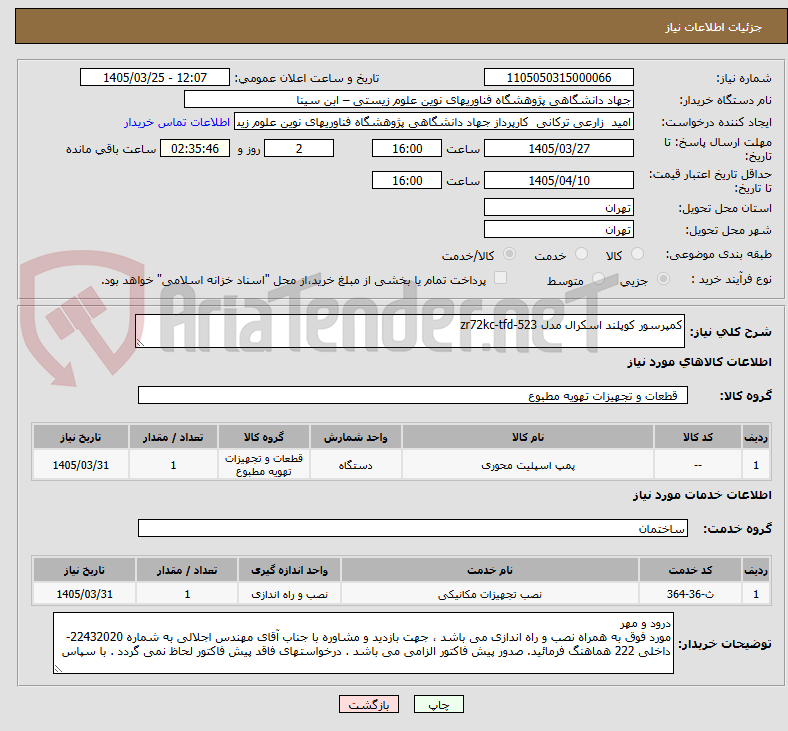Viewport: 788px width, 731px height.
Task: Click the description resize grip corner
Action: (x=140, y=342)
